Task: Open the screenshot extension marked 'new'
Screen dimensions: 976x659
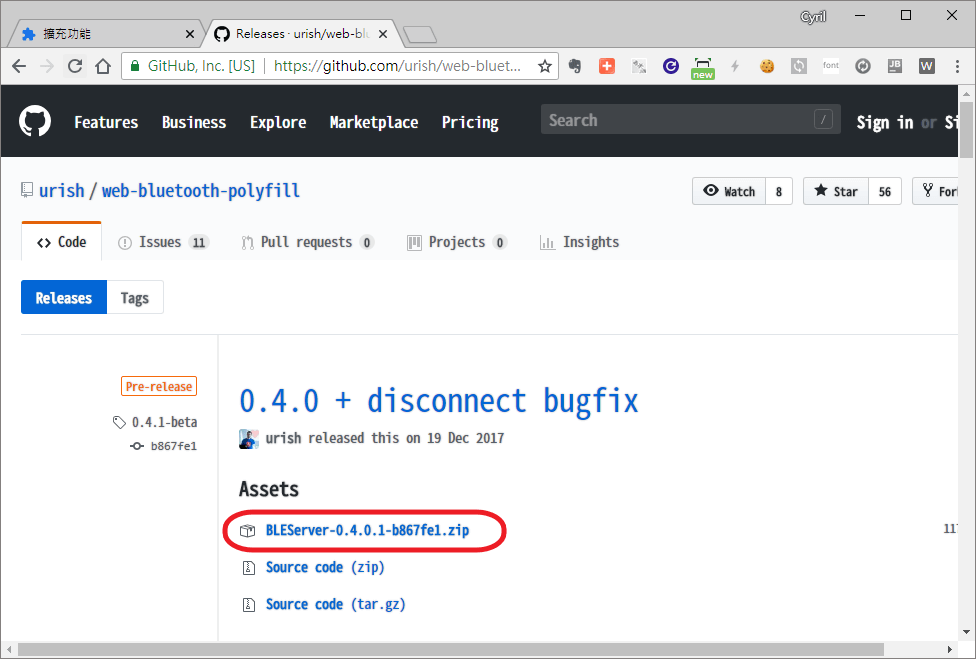Action: [x=703, y=68]
